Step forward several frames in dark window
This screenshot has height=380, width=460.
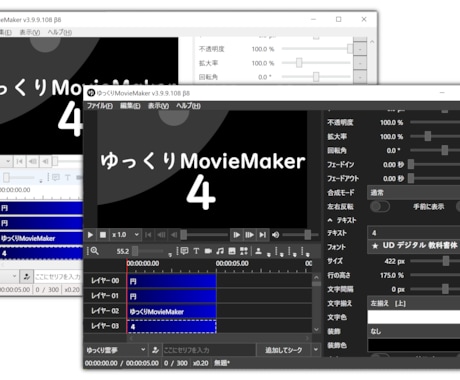click(x=250, y=235)
